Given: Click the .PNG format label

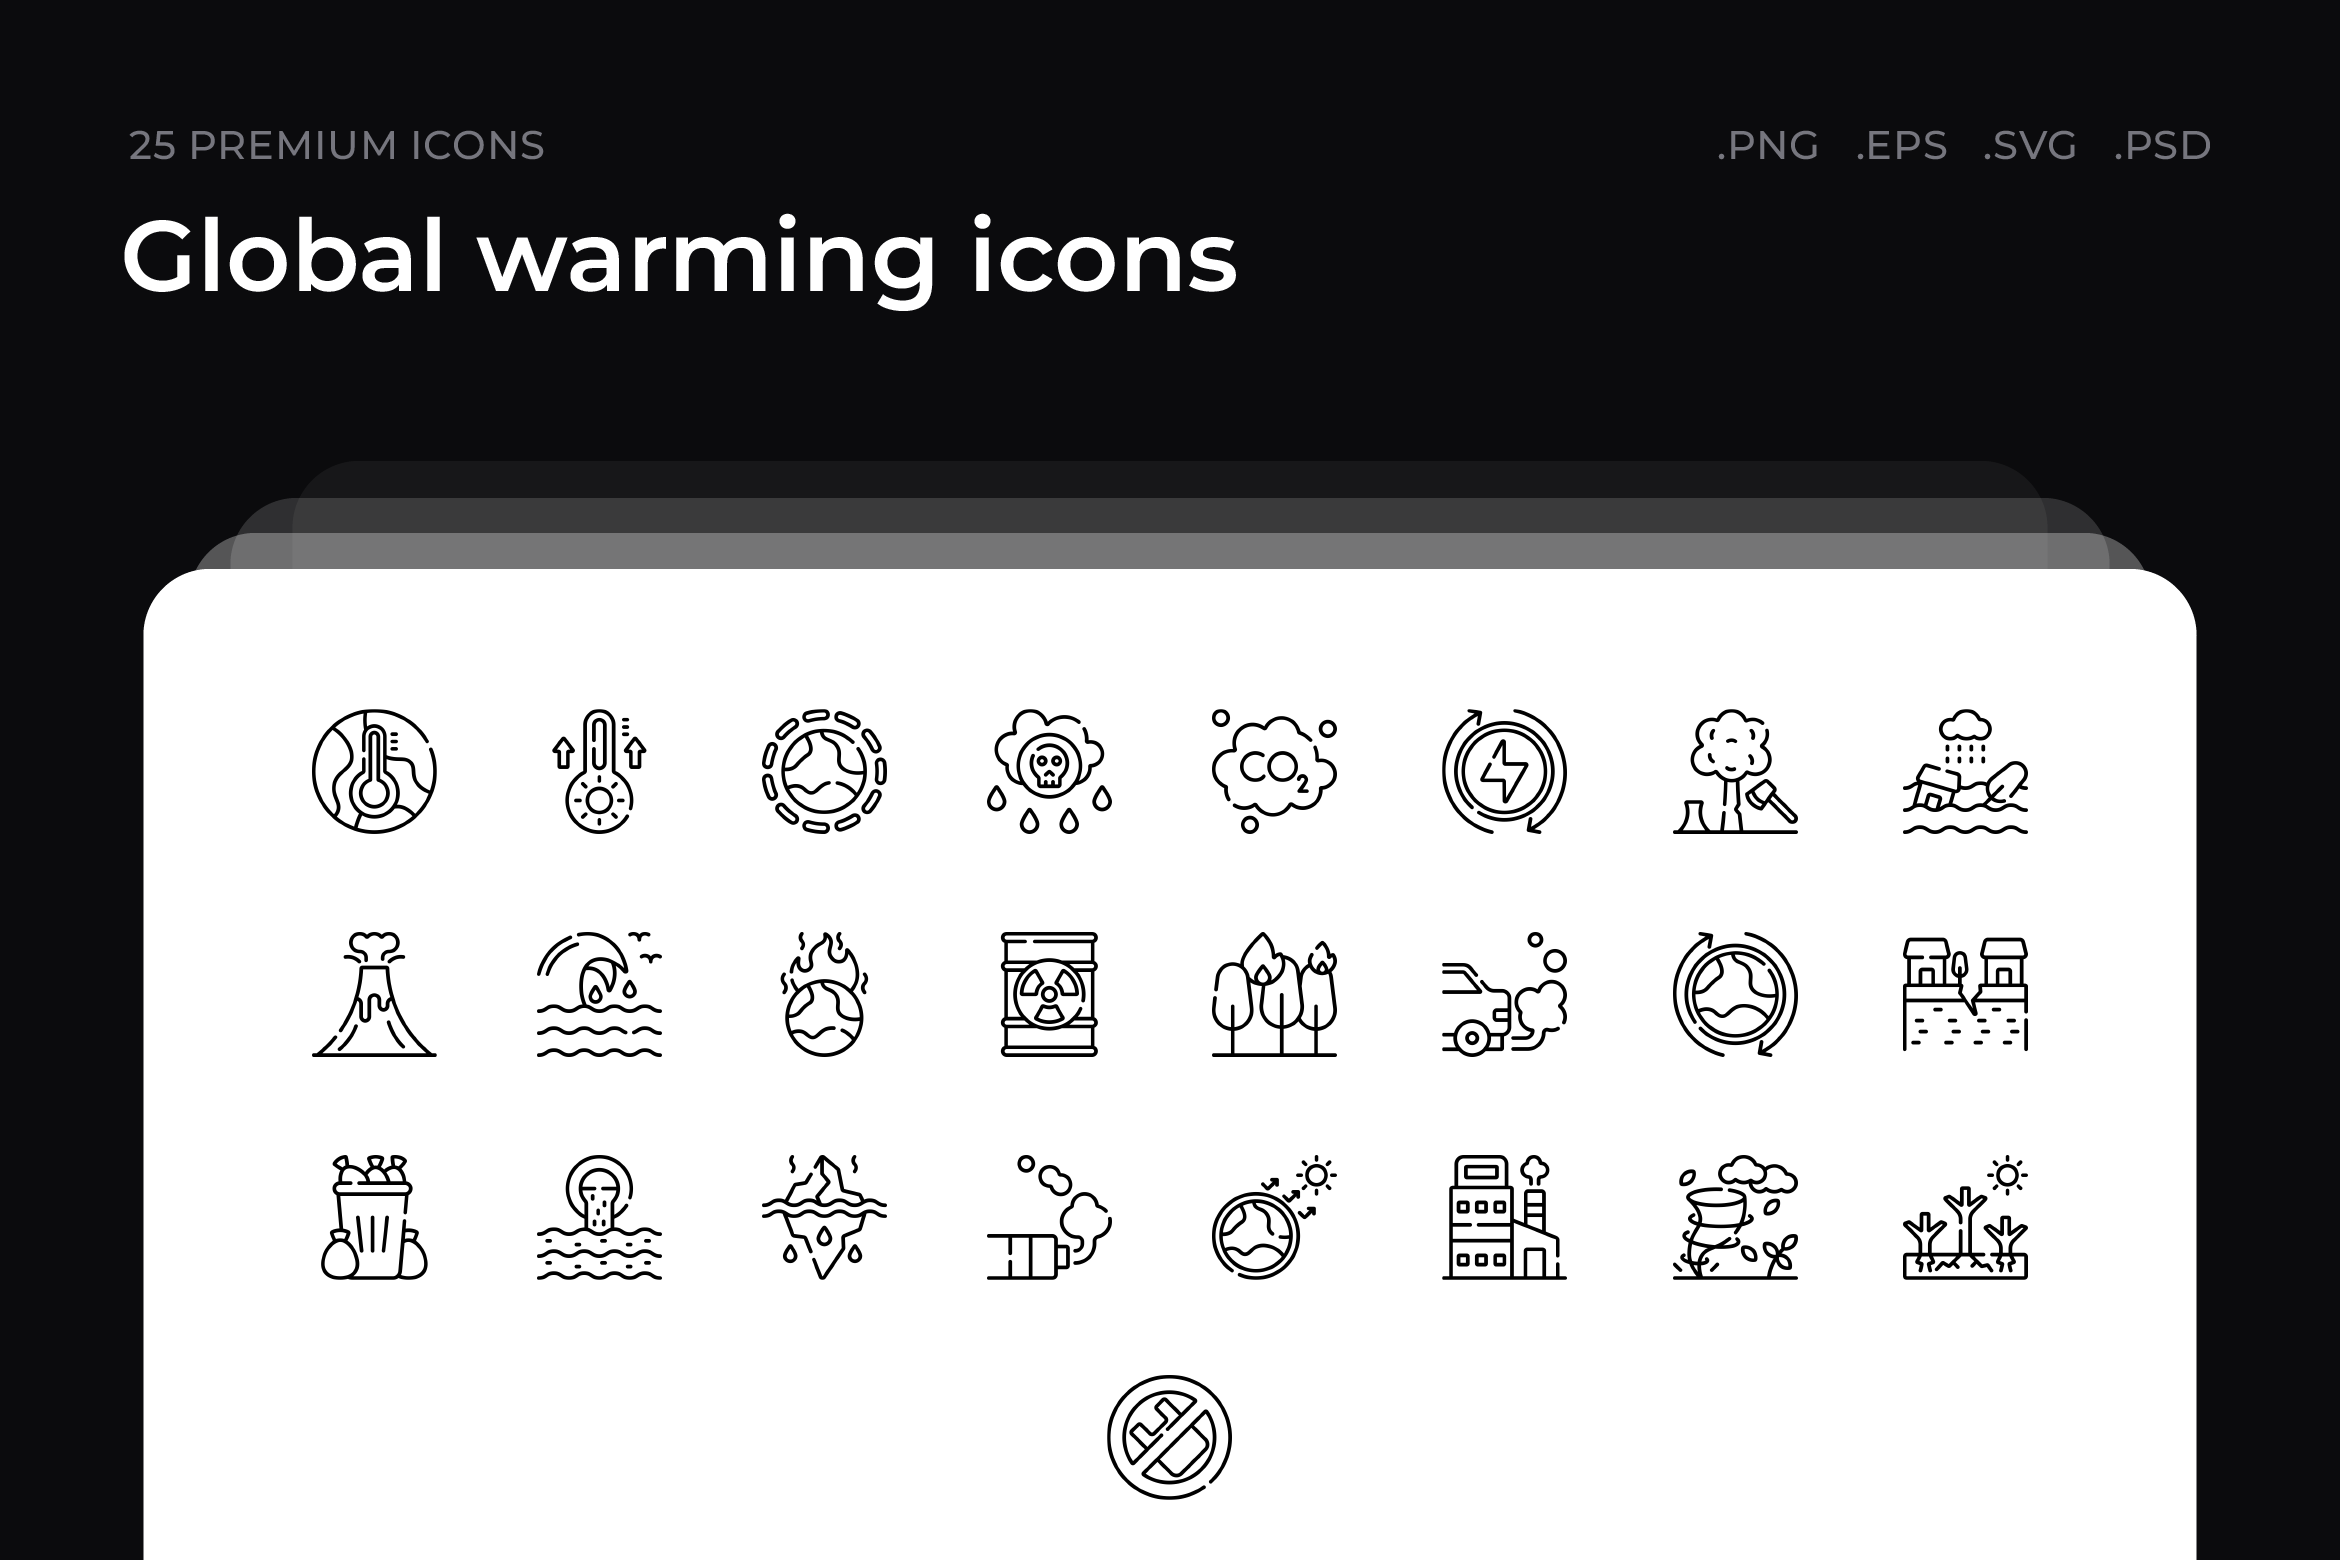Looking at the screenshot, I should (1768, 146).
